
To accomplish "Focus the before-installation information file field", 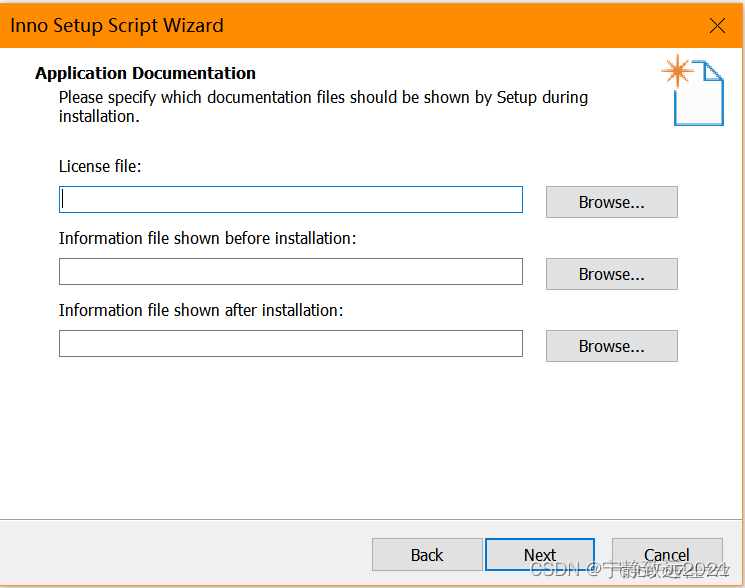I will click(x=291, y=272).
